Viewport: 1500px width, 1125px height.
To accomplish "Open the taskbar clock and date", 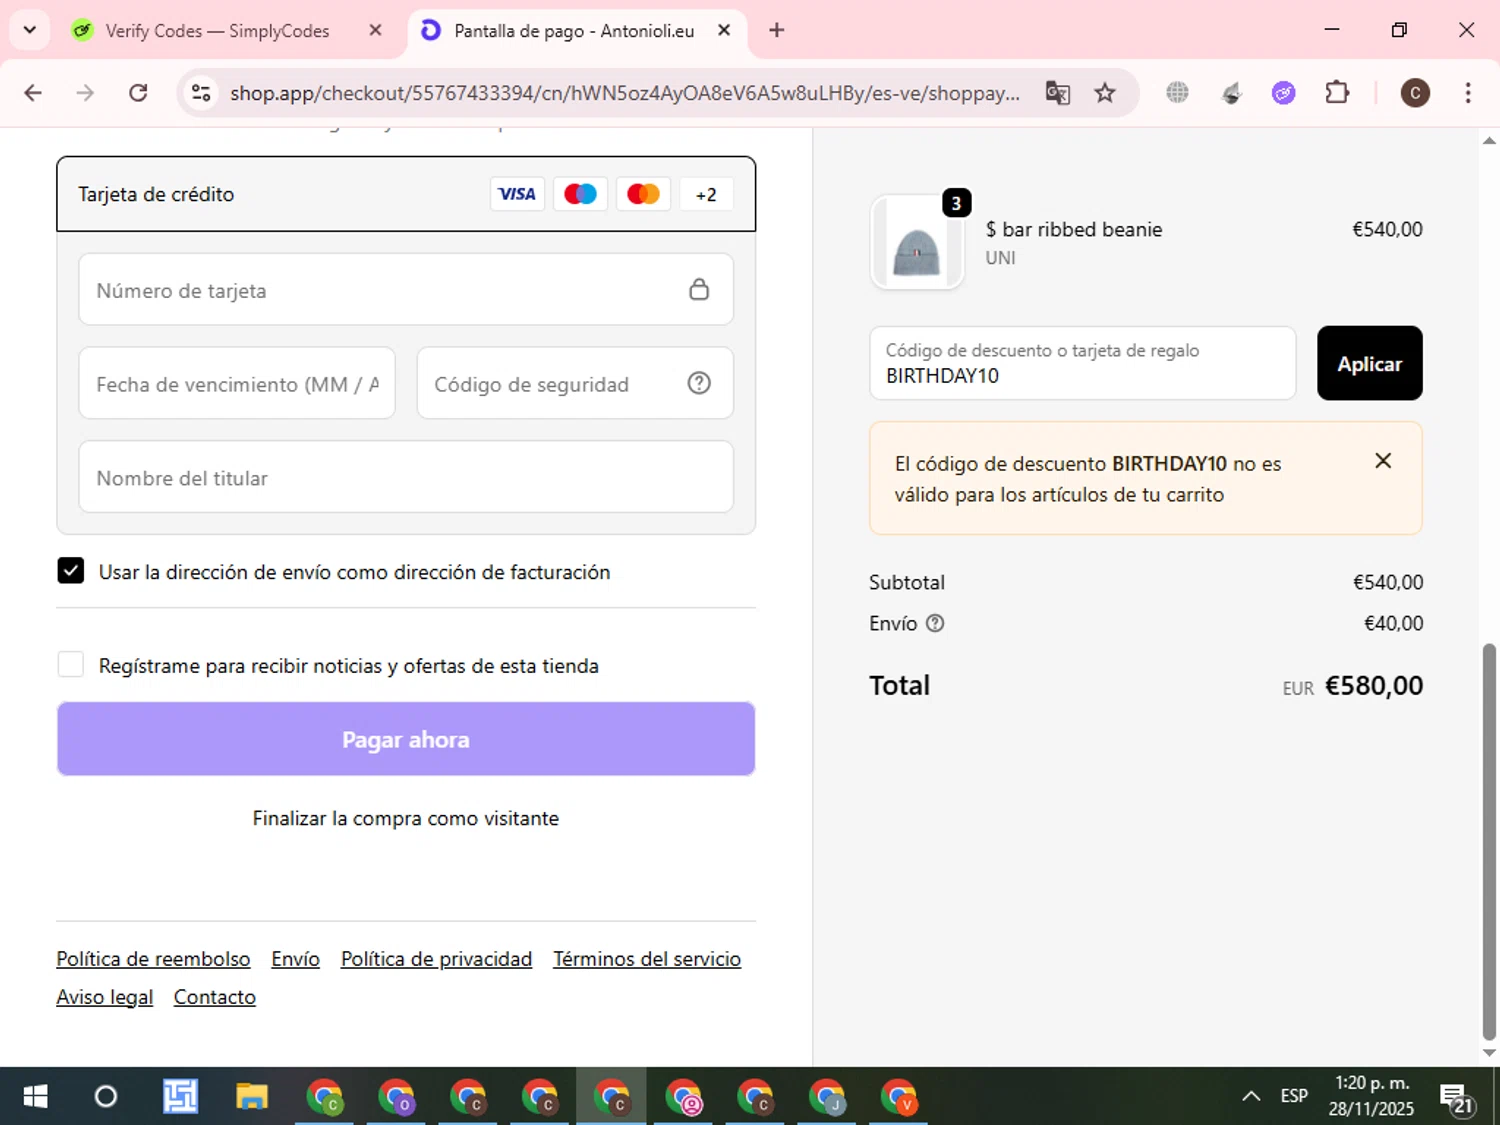I will pyautogui.click(x=1371, y=1096).
